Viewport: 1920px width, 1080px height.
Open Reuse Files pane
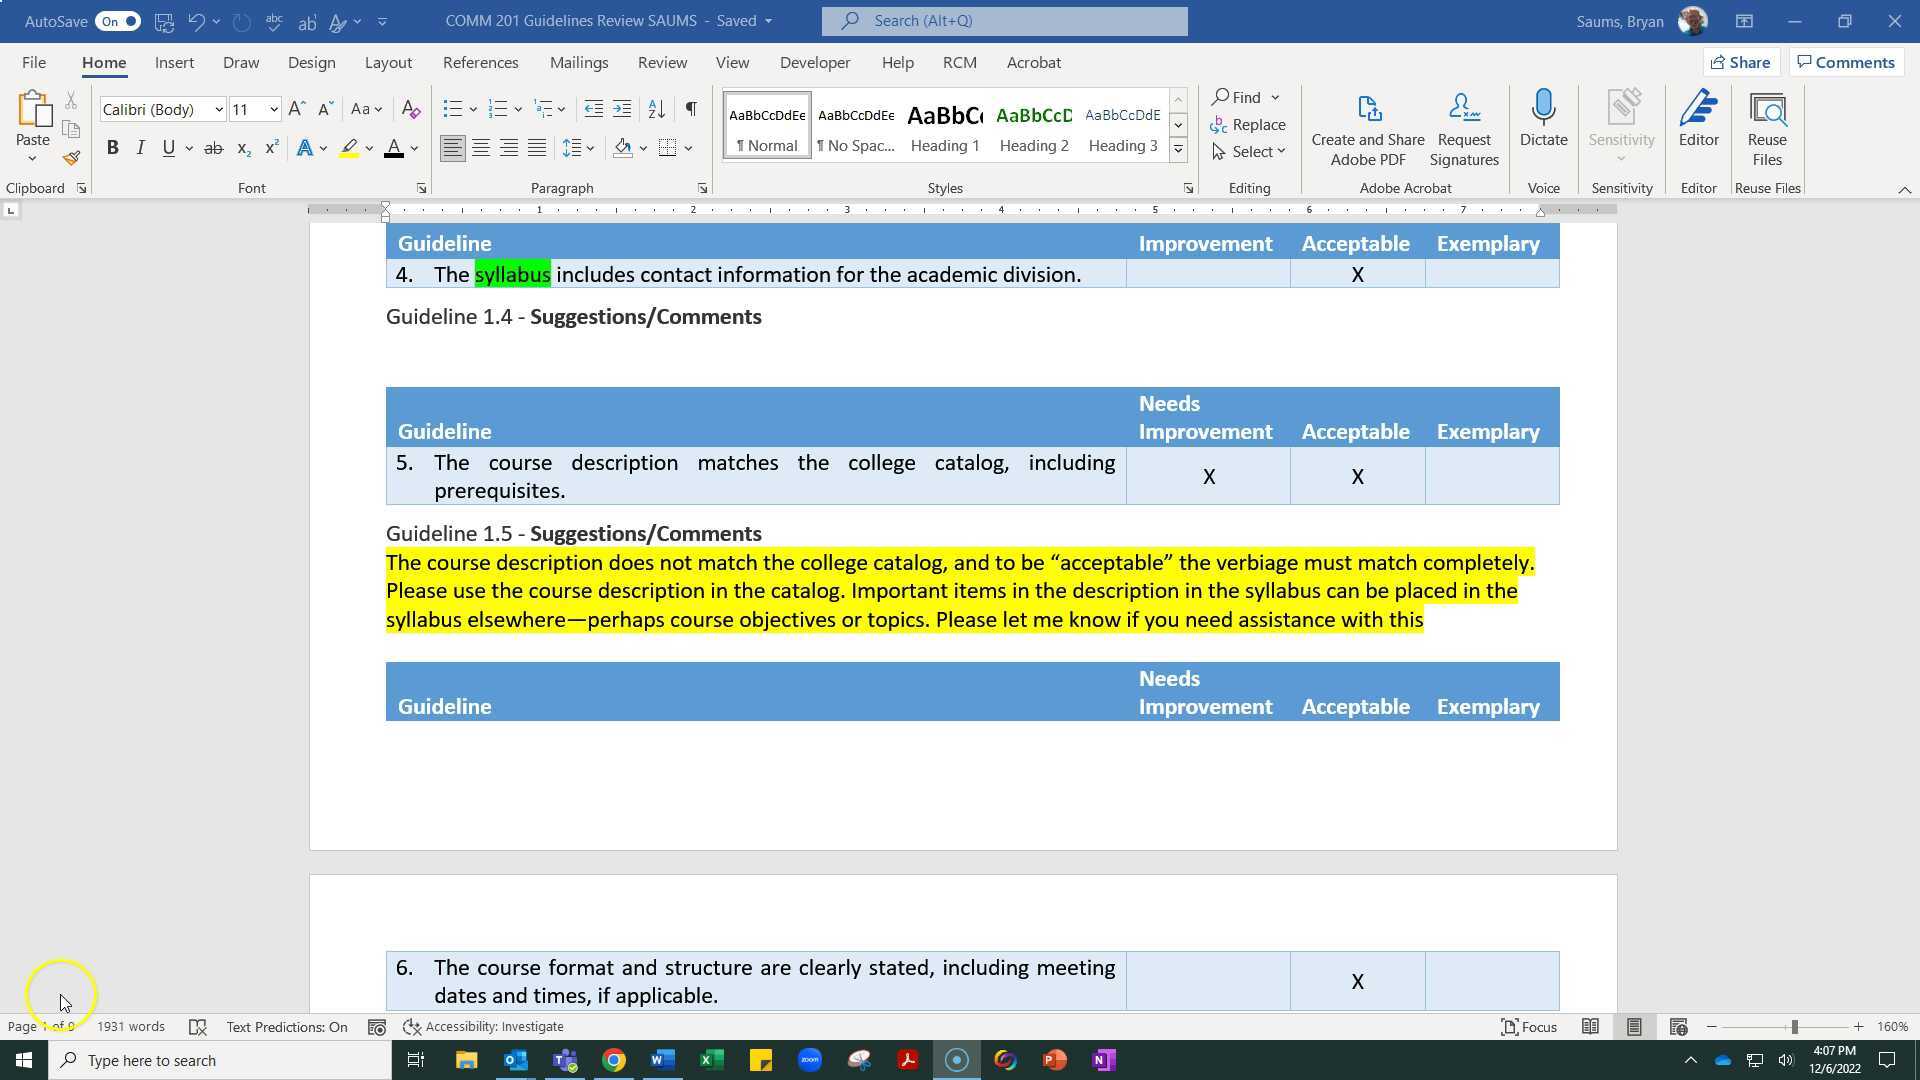click(x=1766, y=125)
